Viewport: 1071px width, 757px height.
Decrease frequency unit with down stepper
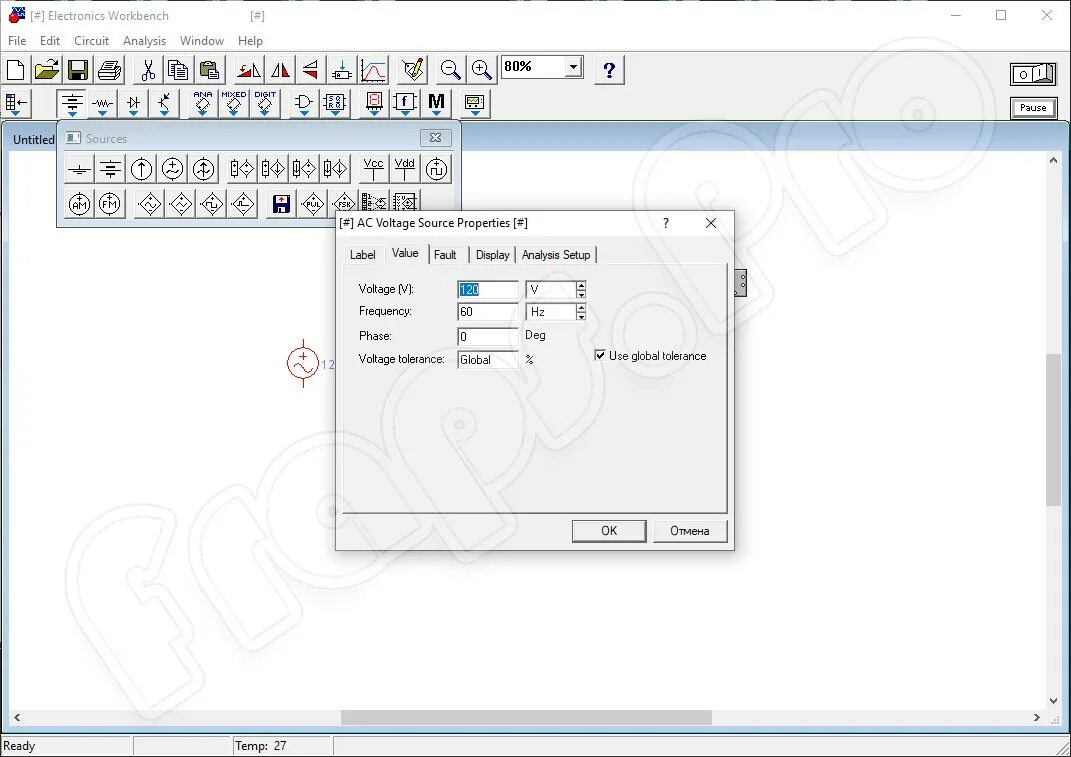click(581, 316)
